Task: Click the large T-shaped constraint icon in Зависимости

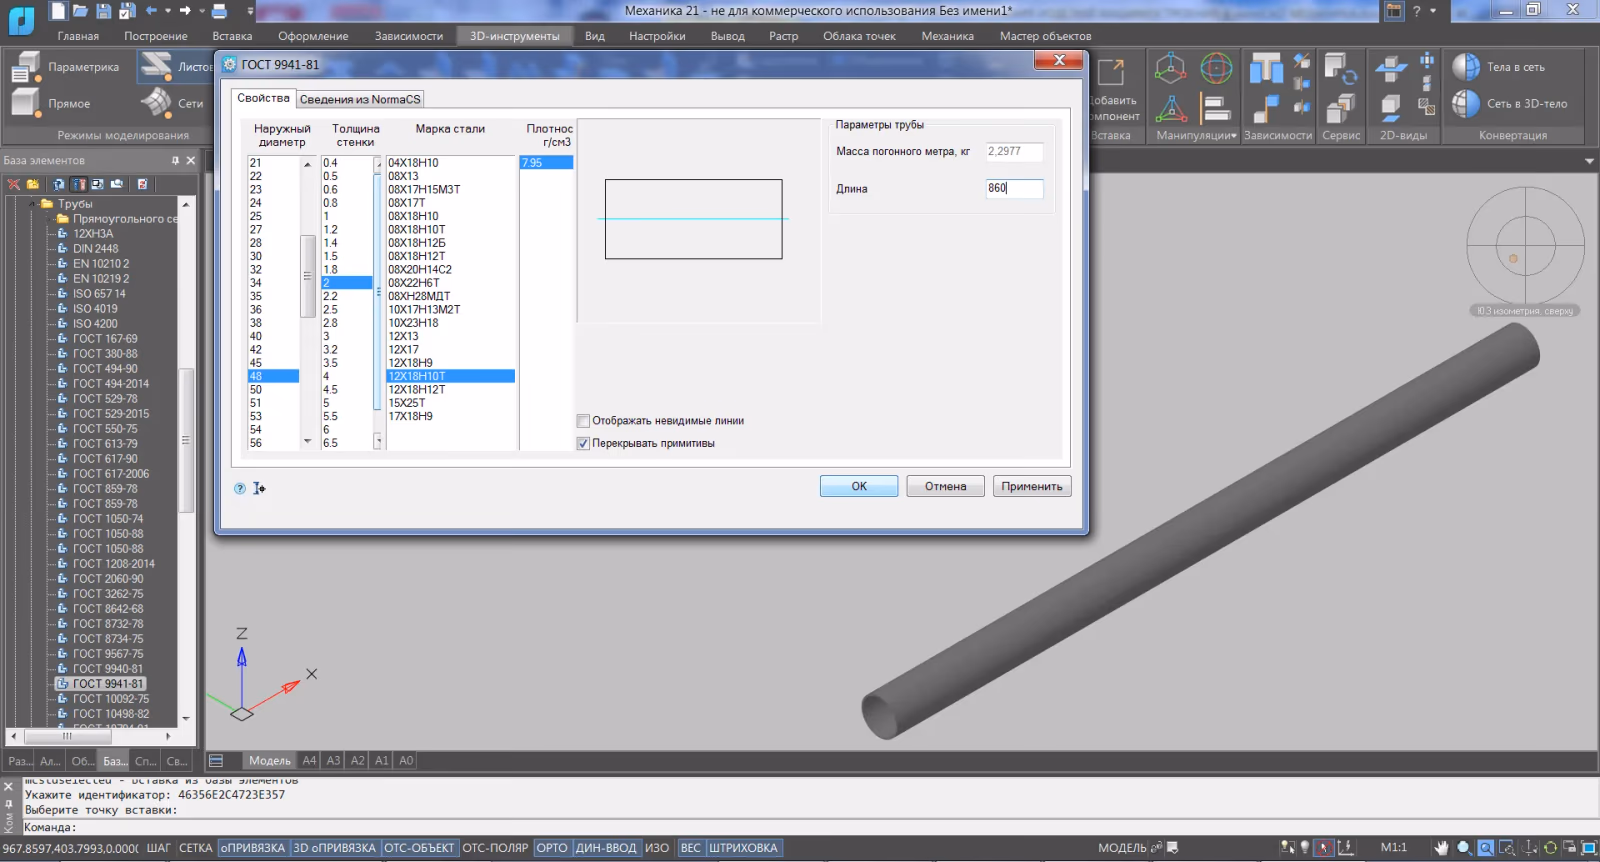Action: tap(1266, 68)
